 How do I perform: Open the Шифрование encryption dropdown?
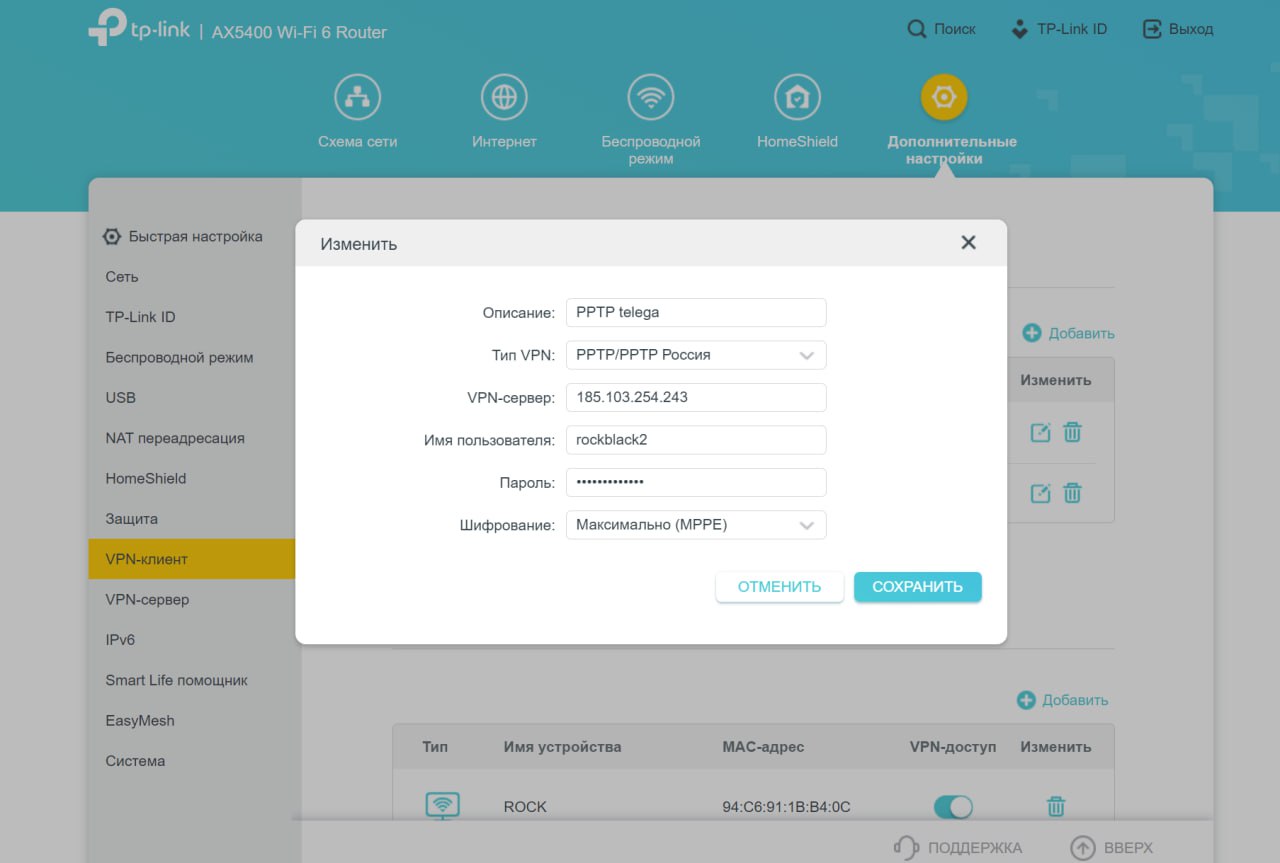point(696,525)
